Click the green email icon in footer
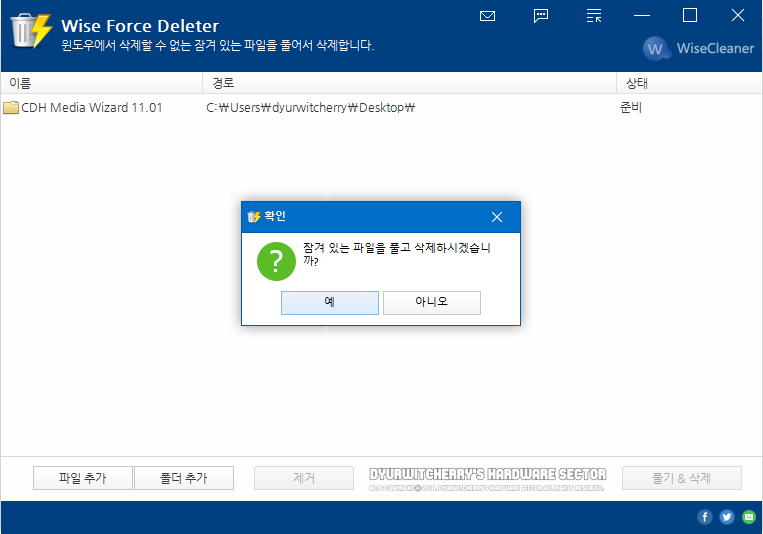This screenshot has height=534, width=763. tap(749, 516)
